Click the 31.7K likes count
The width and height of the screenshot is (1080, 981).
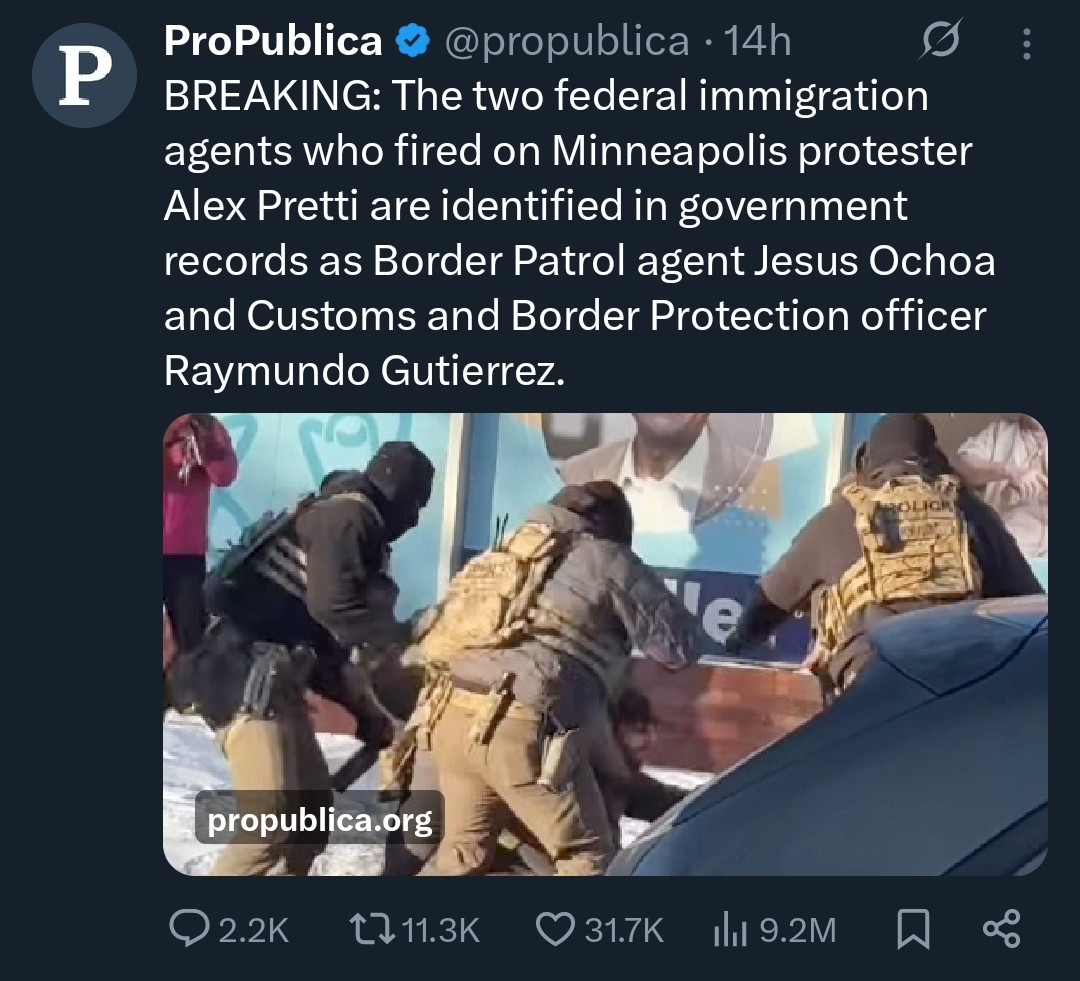tap(623, 930)
